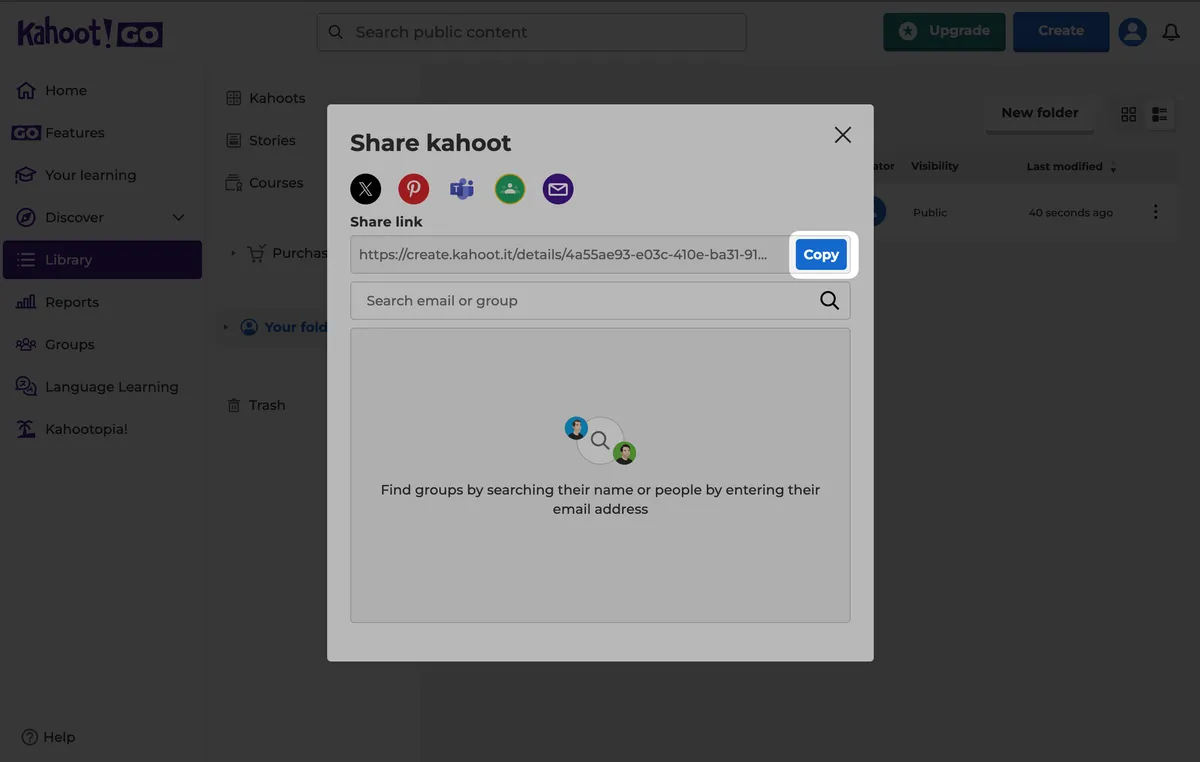
Task: Switch to grid view
Action: pos(1129,114)
